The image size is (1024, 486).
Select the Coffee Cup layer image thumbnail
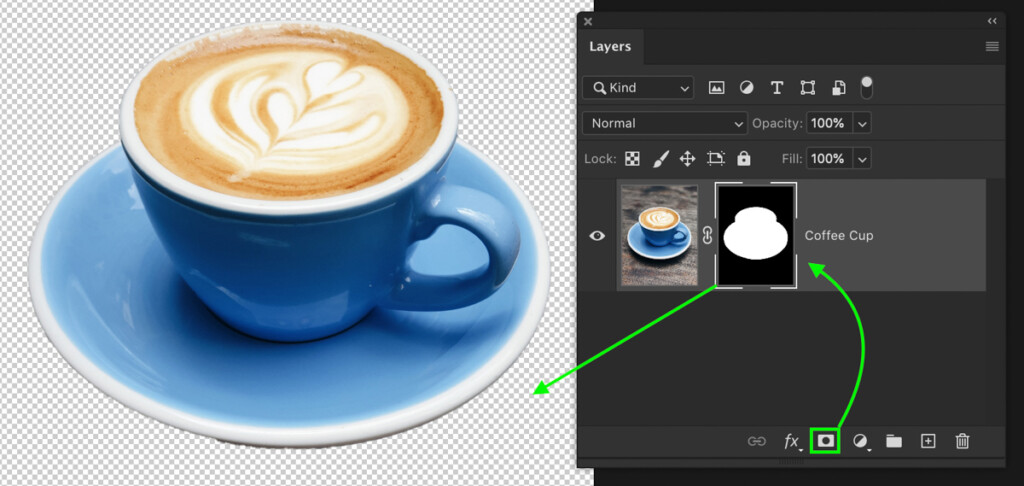coord(659,235)
